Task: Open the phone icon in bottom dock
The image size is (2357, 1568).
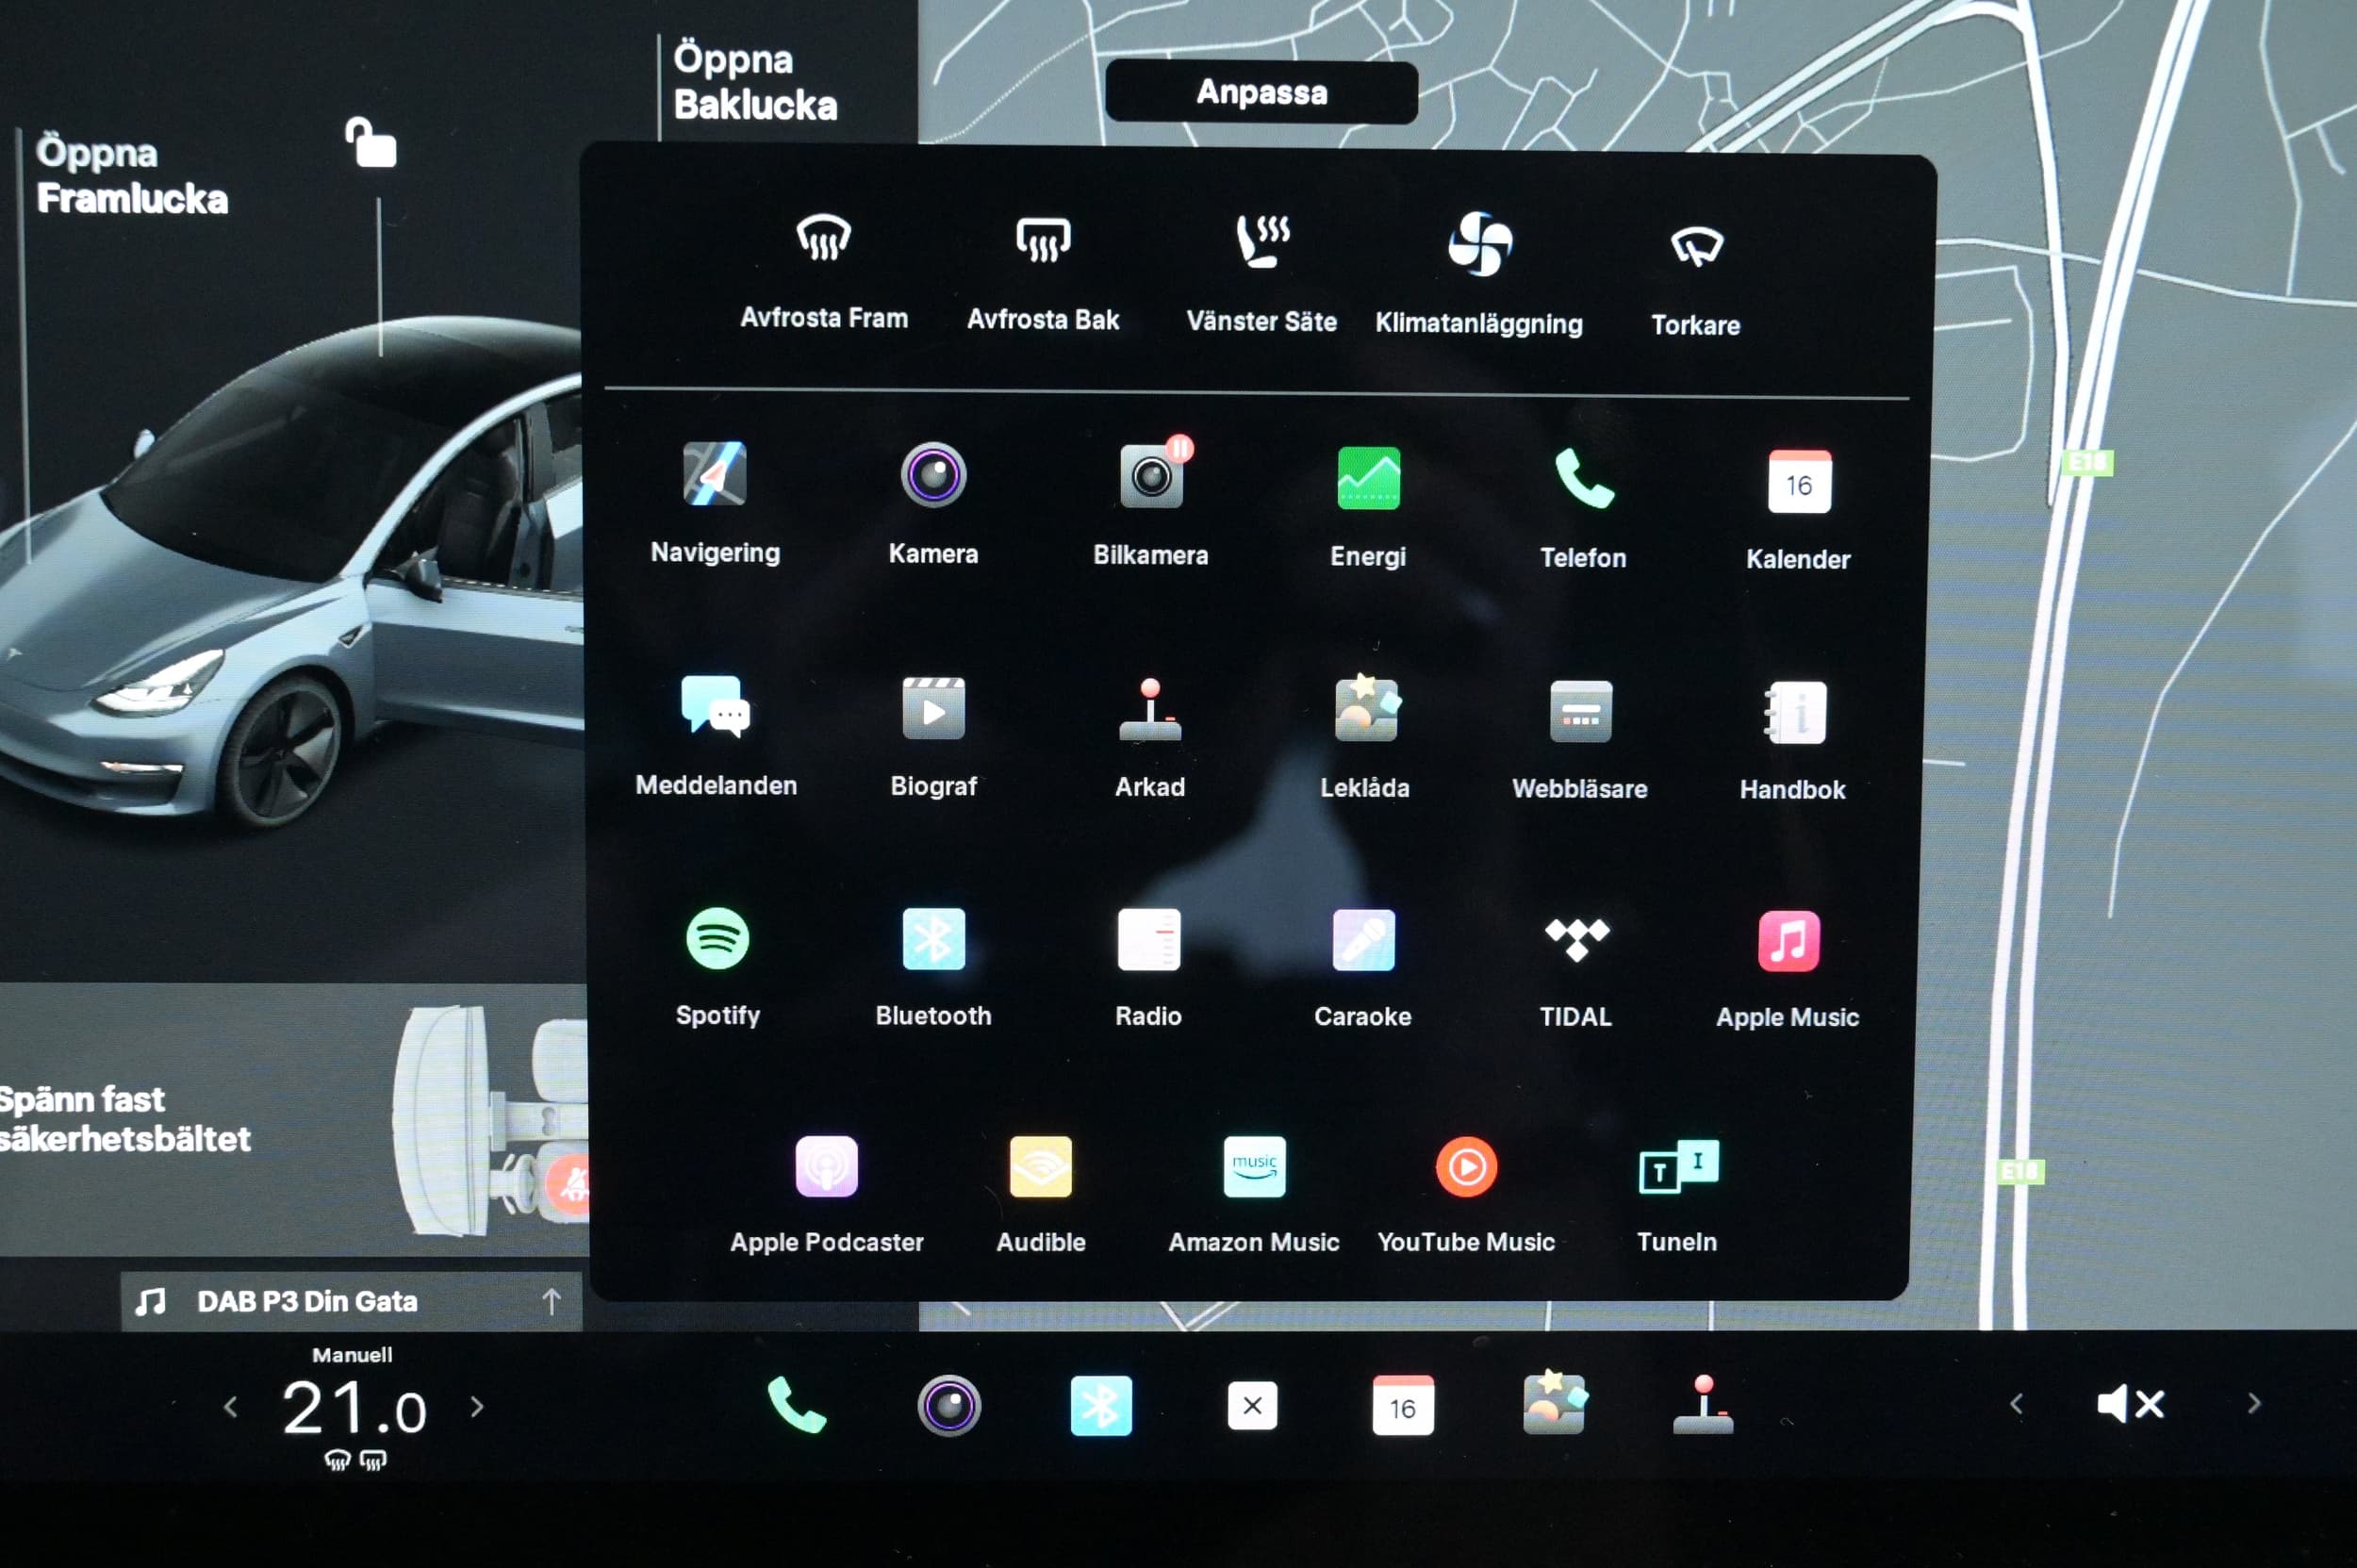Action: (x=797, y=1405)
